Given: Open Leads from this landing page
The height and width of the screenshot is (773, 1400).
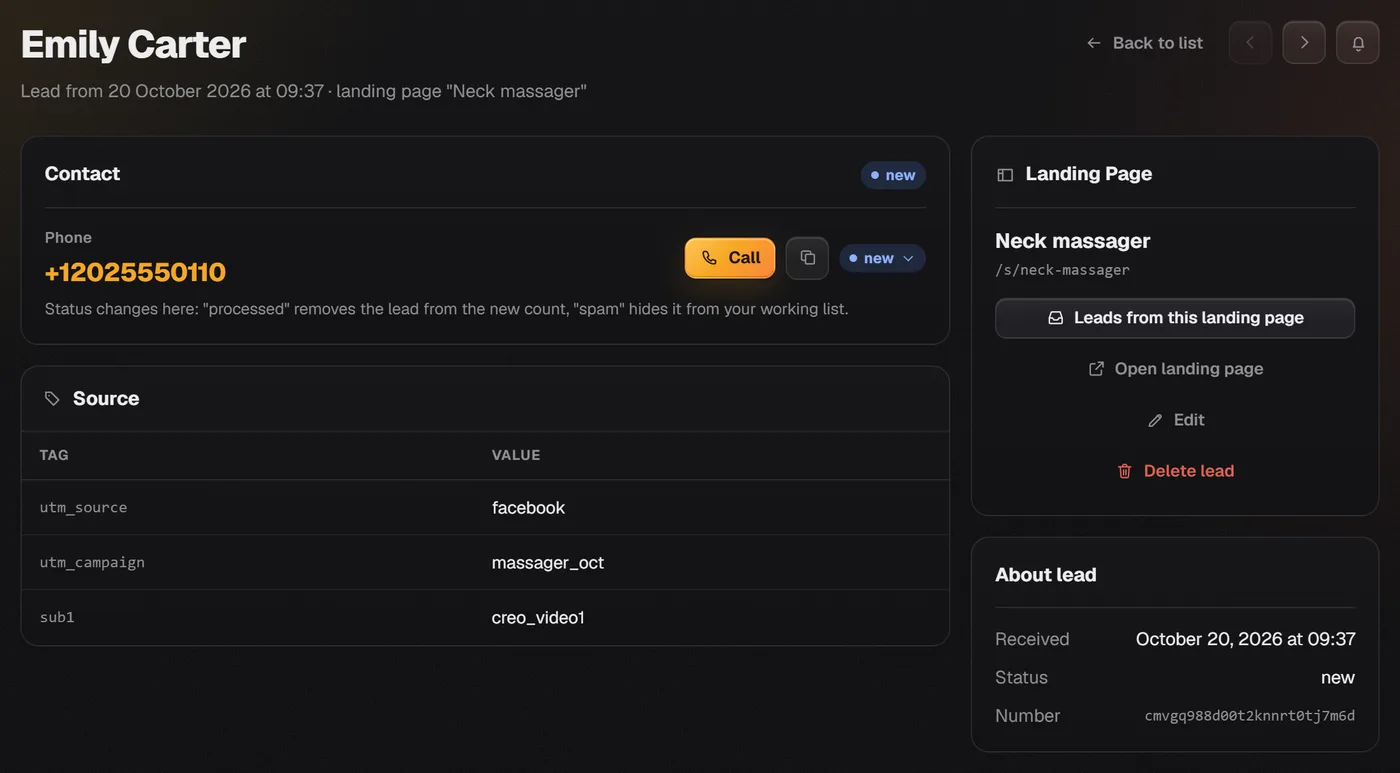Looking at the screenshot, I should [x=1175, y=318].
